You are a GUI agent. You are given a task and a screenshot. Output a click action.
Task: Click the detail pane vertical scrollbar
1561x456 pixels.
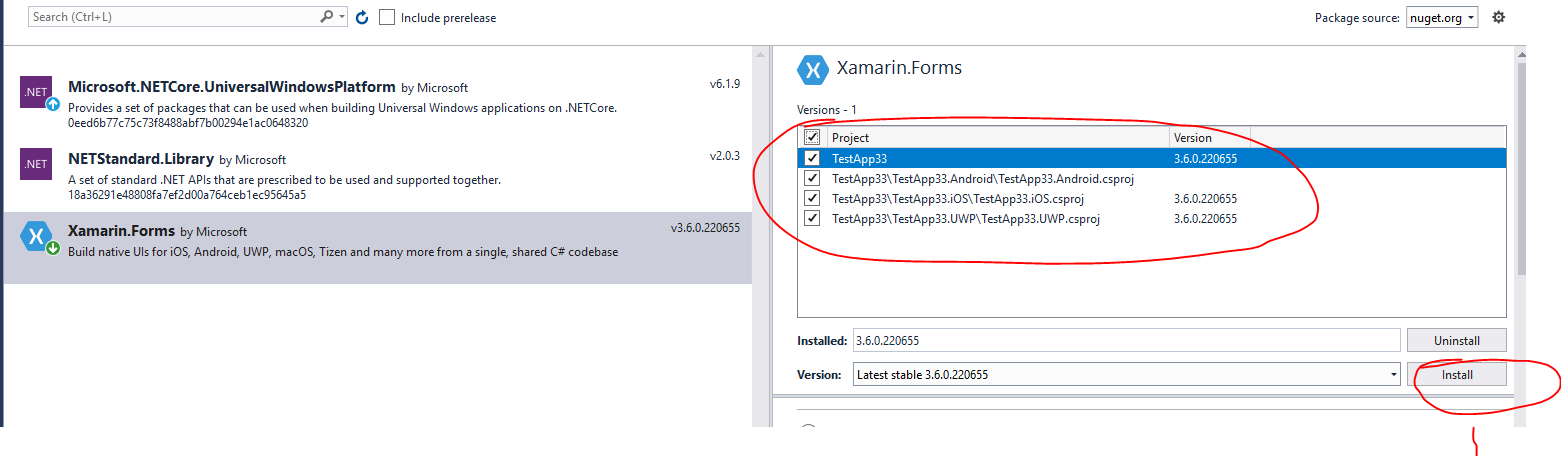(1522, 170)
